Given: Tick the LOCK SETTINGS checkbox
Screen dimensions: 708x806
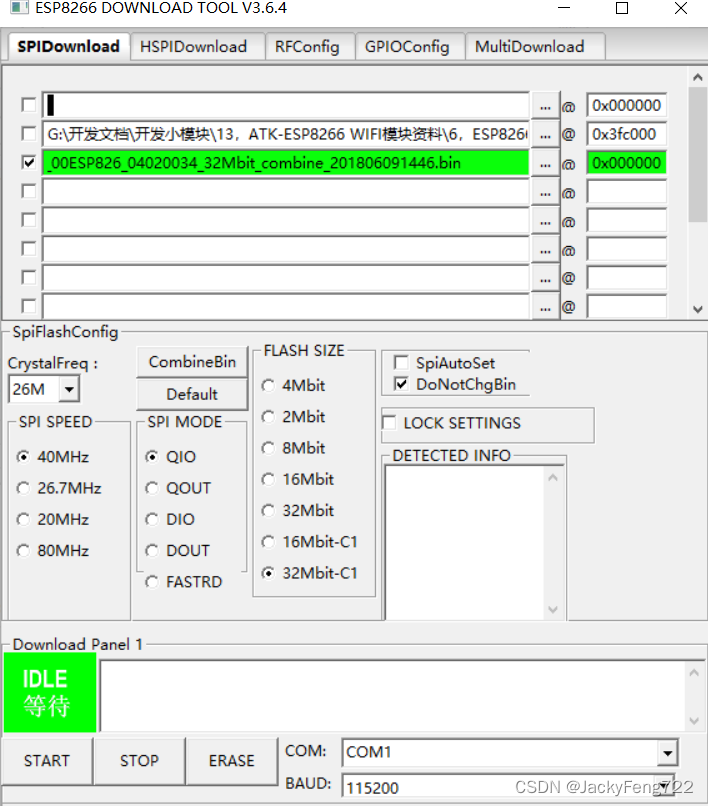Looking at the screenshot, I should click(389, 423).
